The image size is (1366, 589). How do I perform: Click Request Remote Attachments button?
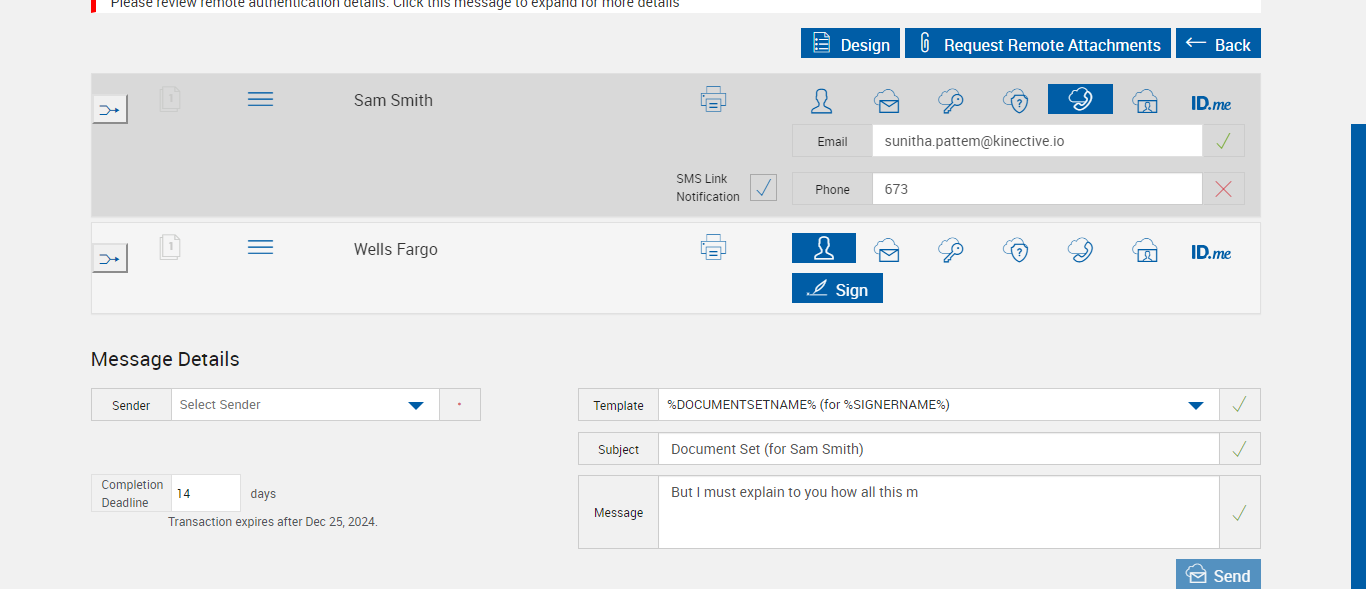tap(1037, 44)
